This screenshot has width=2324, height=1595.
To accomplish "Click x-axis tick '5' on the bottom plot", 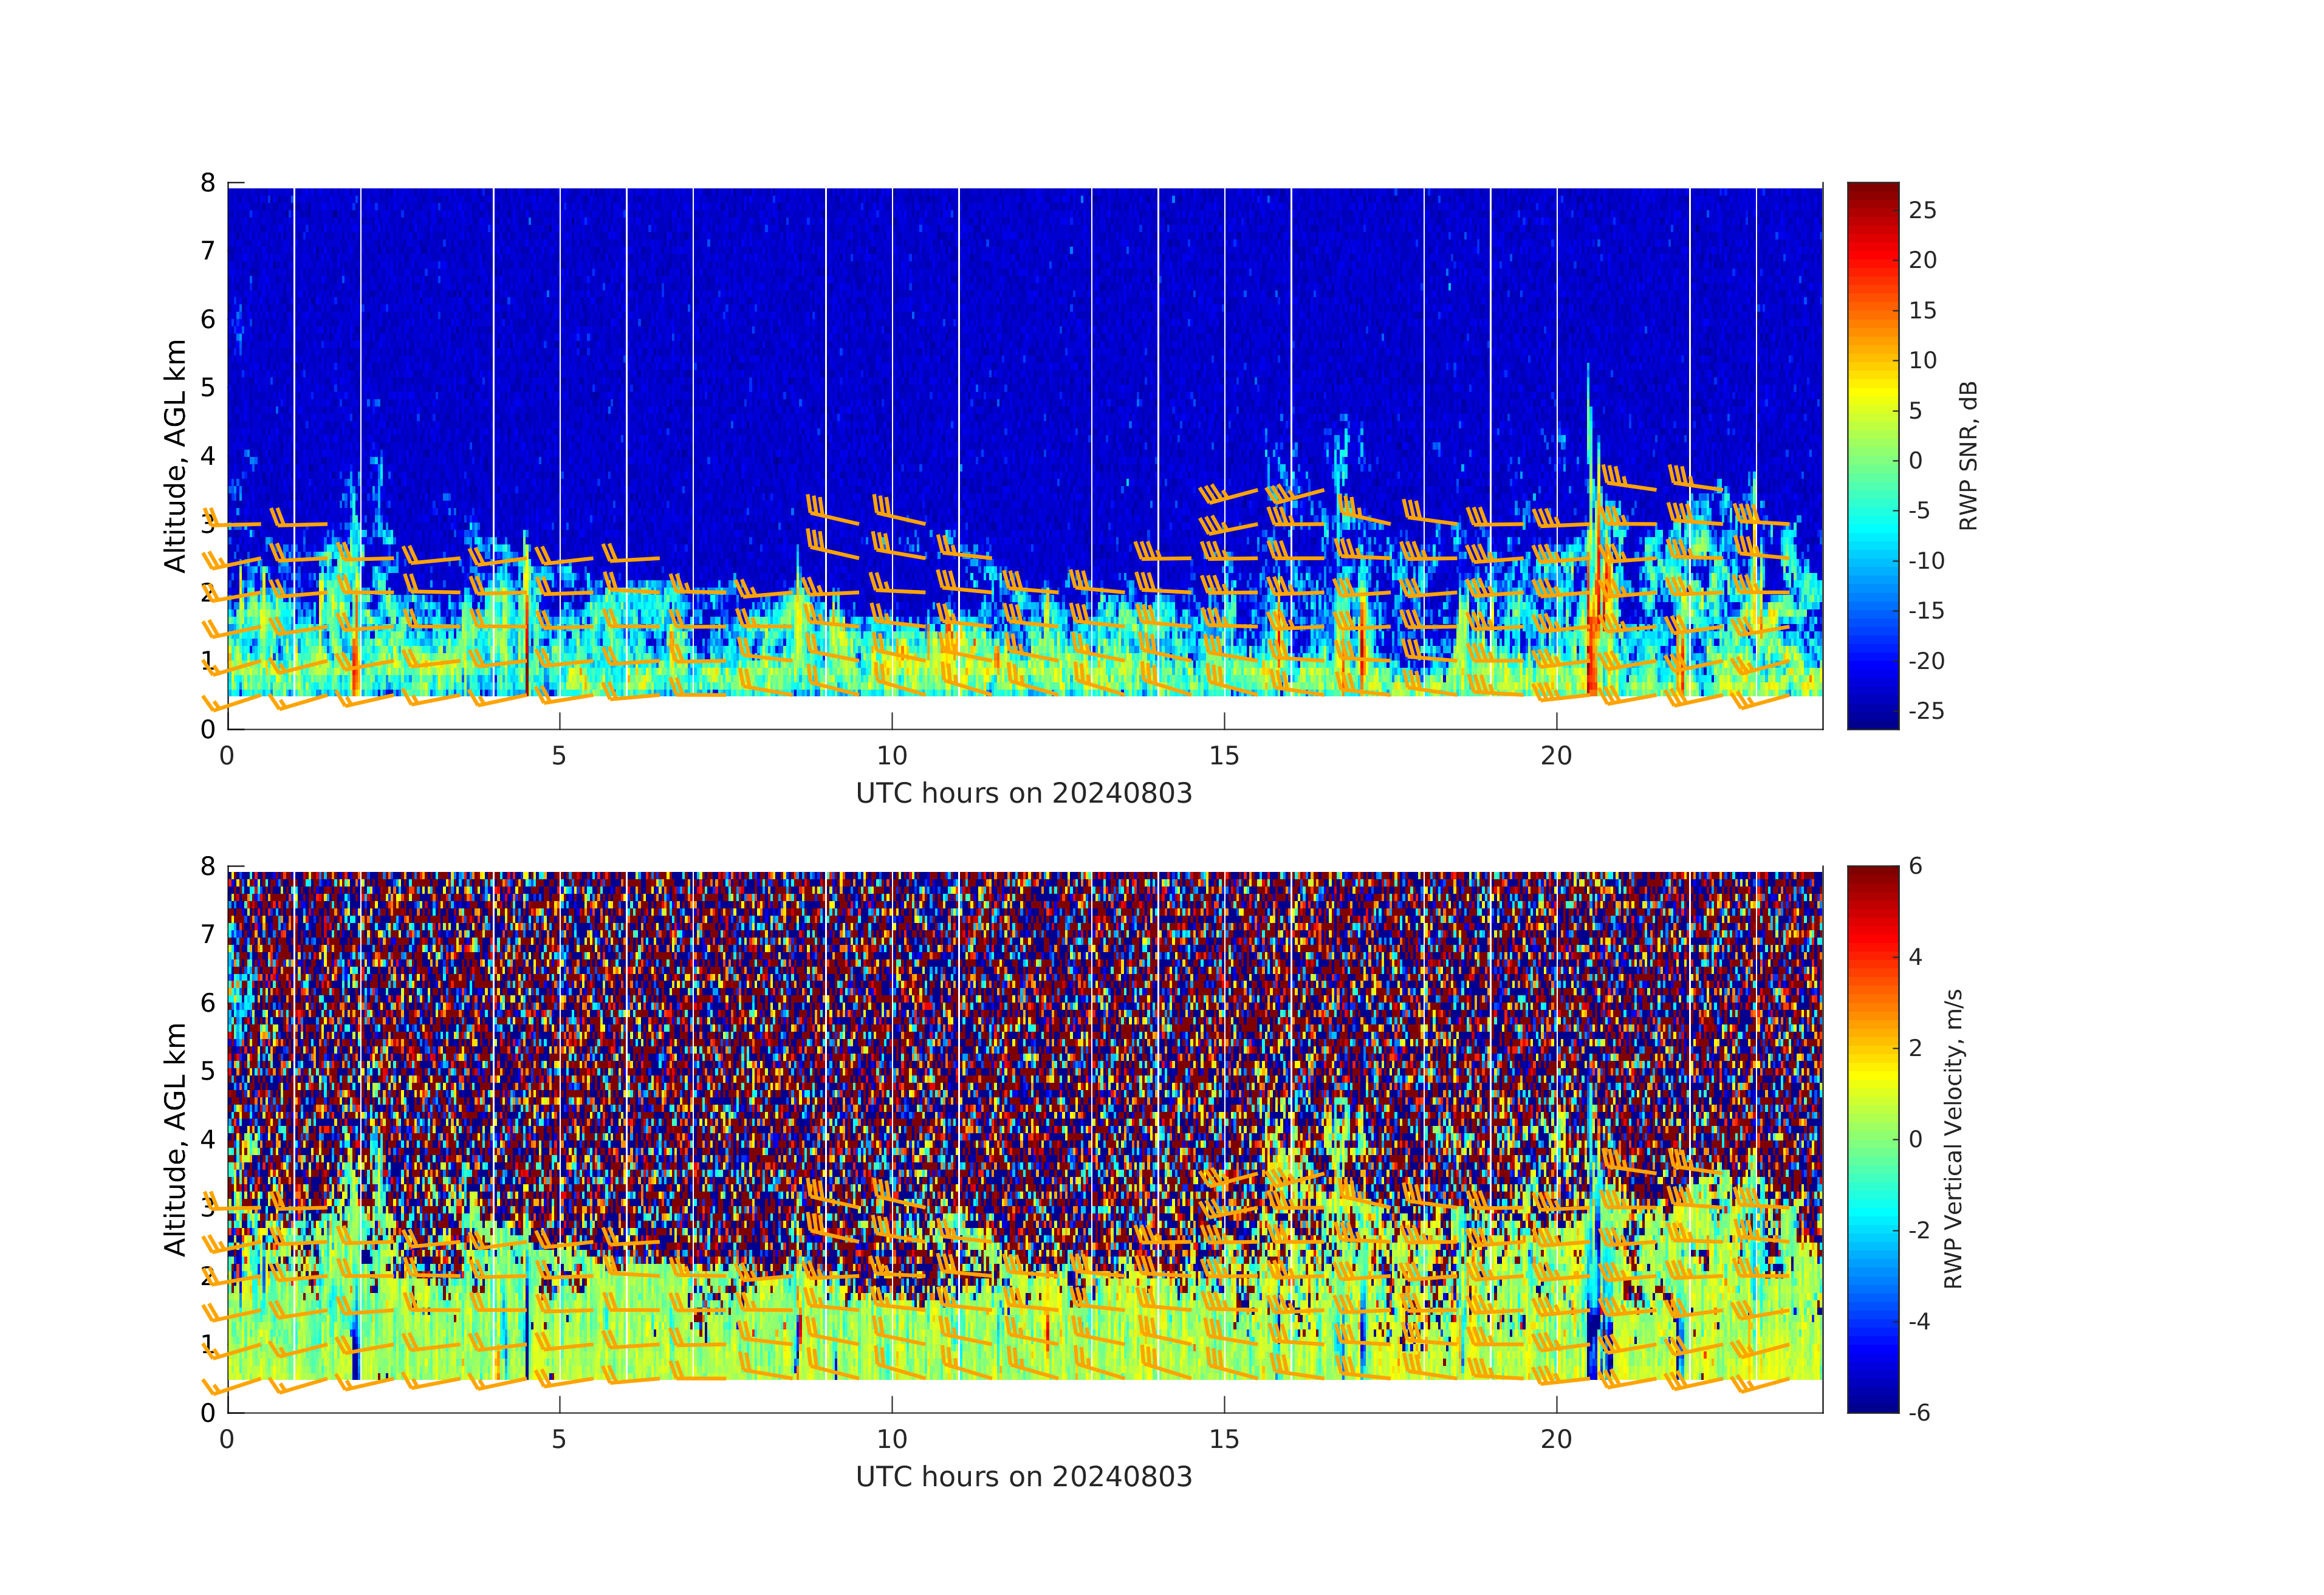I will (x=559, y=1440).
